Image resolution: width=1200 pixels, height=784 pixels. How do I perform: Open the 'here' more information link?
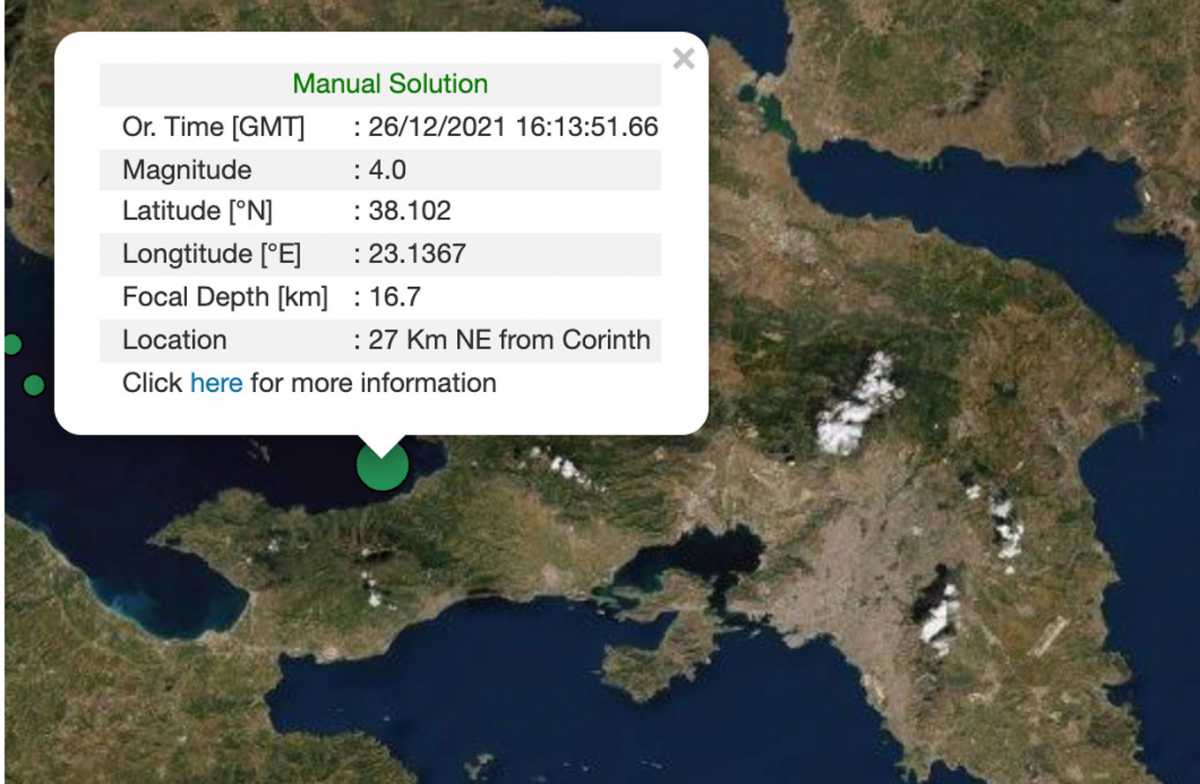216,383
